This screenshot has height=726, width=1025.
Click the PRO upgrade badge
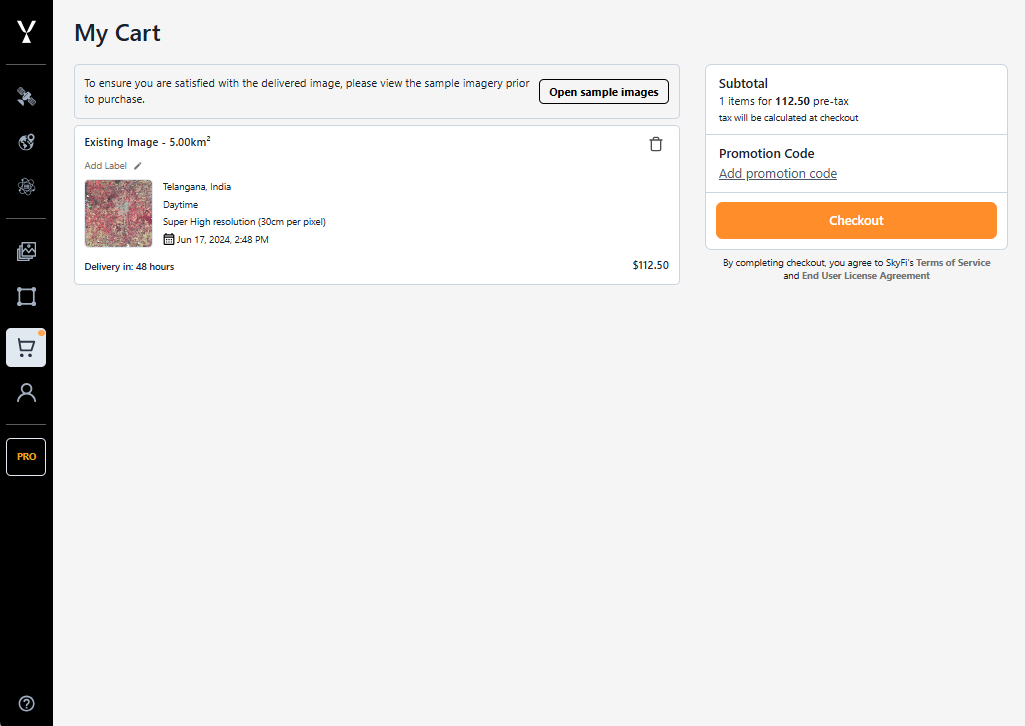pyautogui.click(x=26, y=457)
